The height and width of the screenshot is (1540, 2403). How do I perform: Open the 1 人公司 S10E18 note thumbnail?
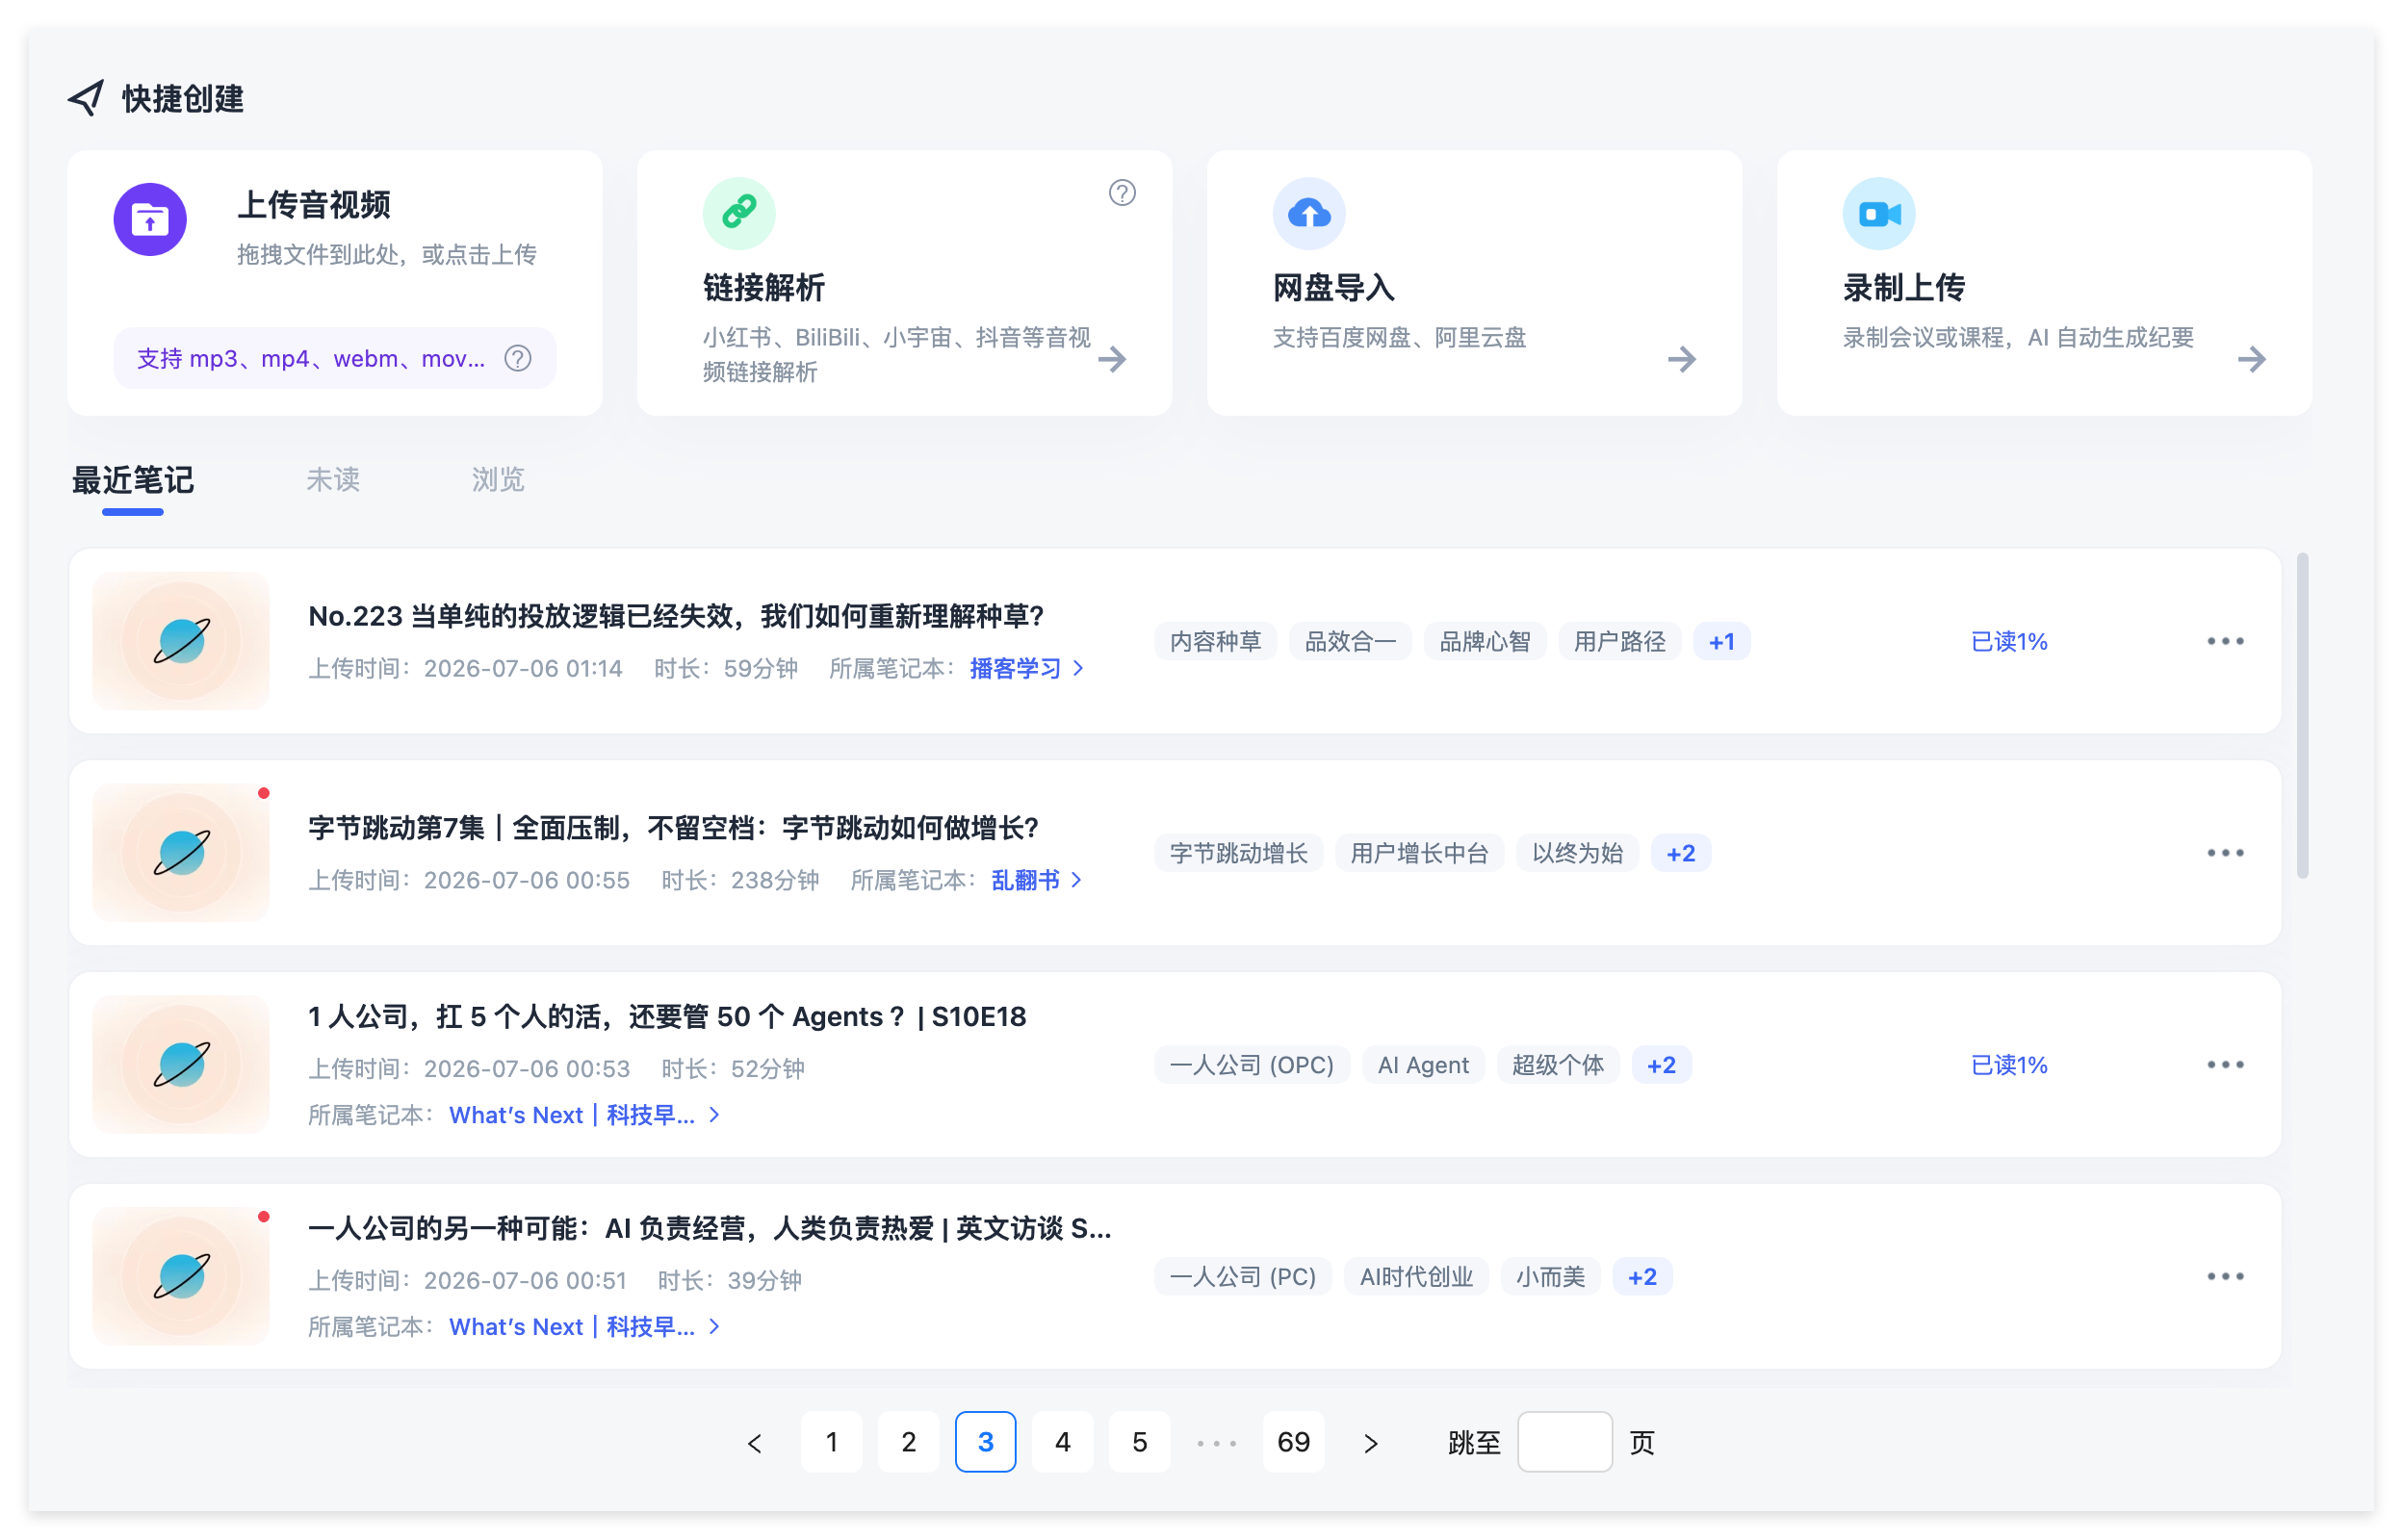pyautogui.click(x=181, y=1065)
